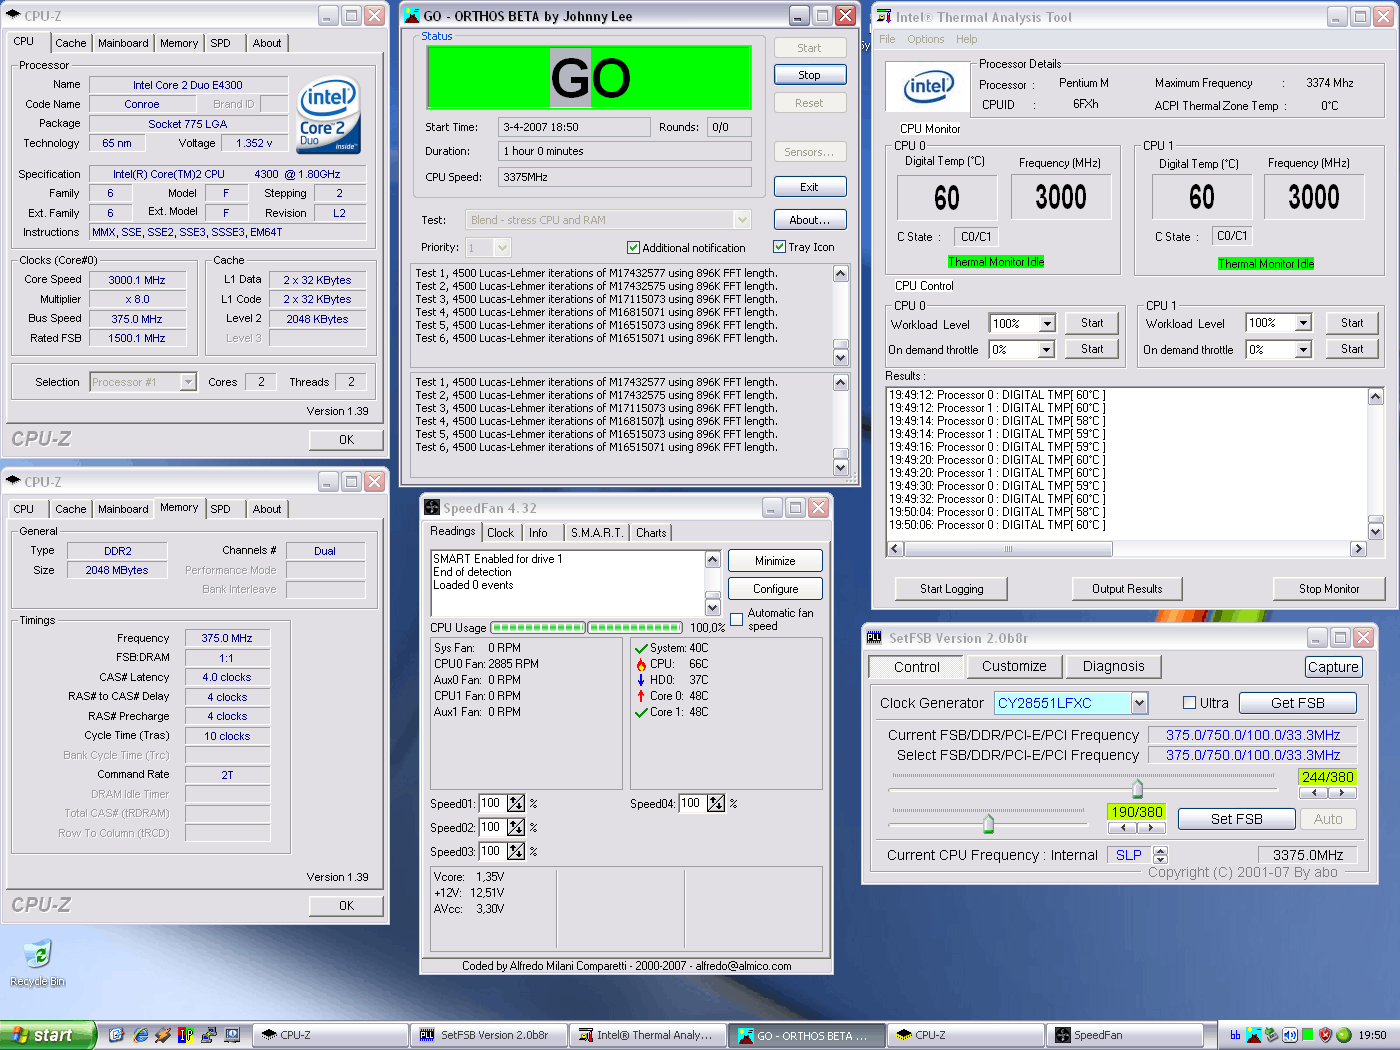Screen dimensions: 1400x1050
Task: Click the Intel Core 2 Duo logo
Action: click(x=328, y=116)
